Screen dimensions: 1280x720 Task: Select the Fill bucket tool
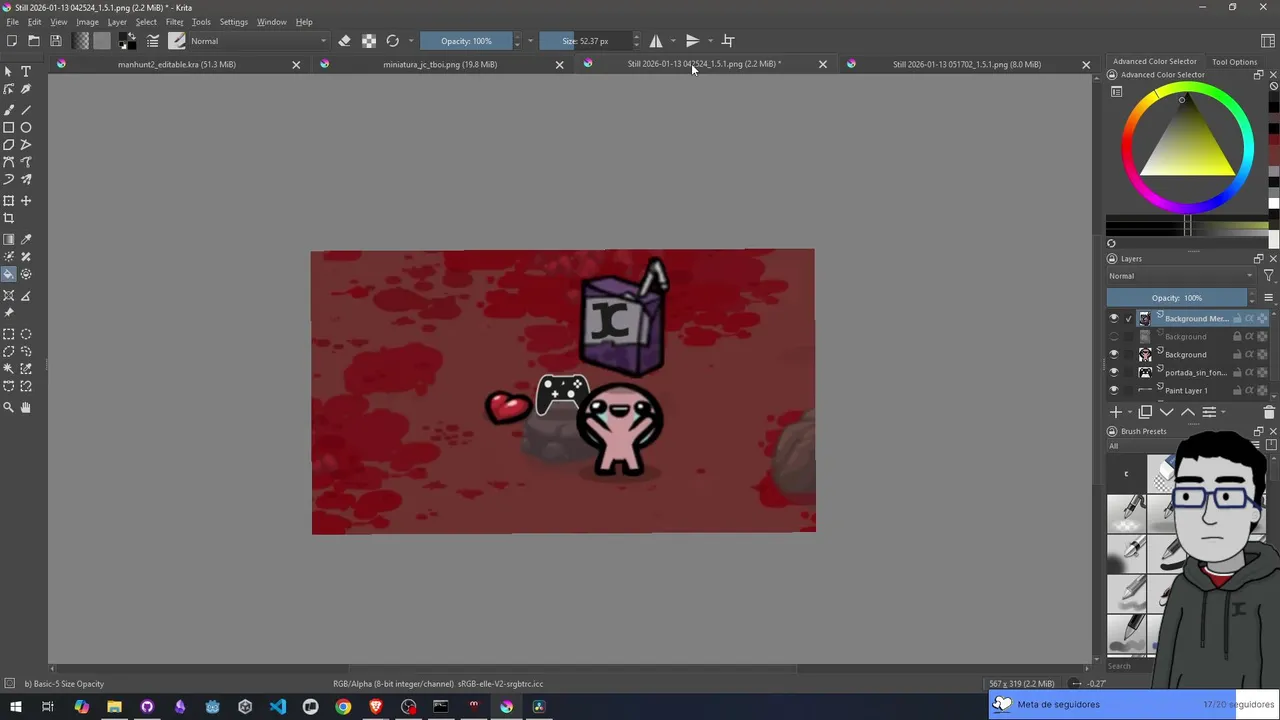[x=9, y=274]
